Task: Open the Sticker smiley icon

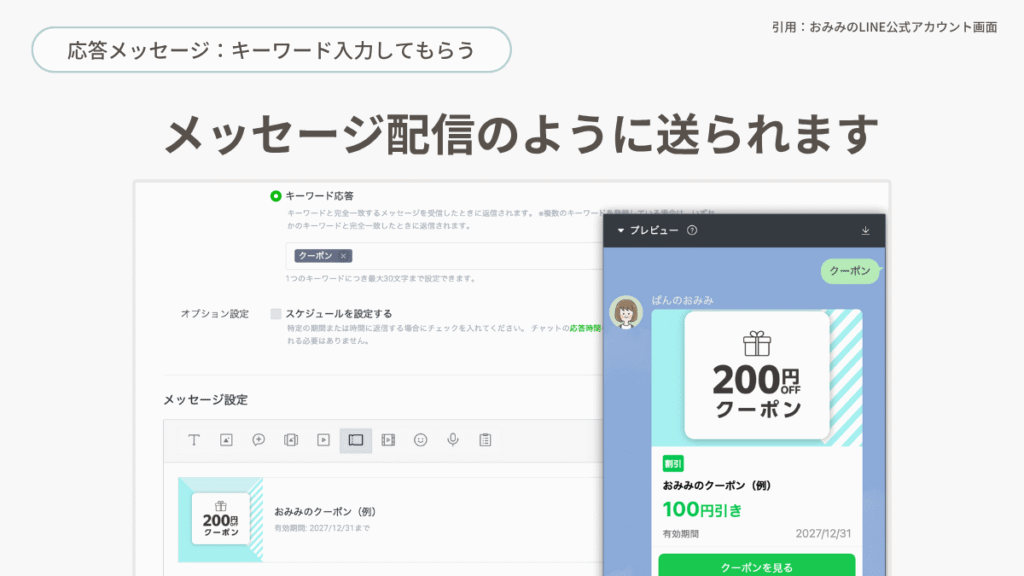Action: [420, 440]
